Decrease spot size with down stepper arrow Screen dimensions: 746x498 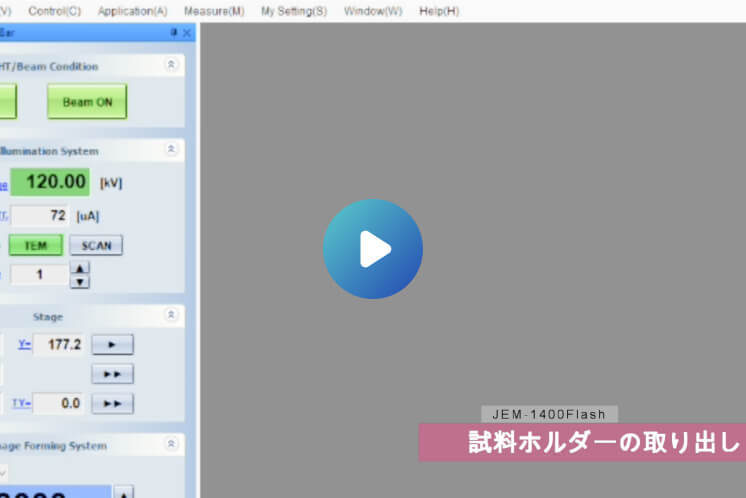point(80,281)
